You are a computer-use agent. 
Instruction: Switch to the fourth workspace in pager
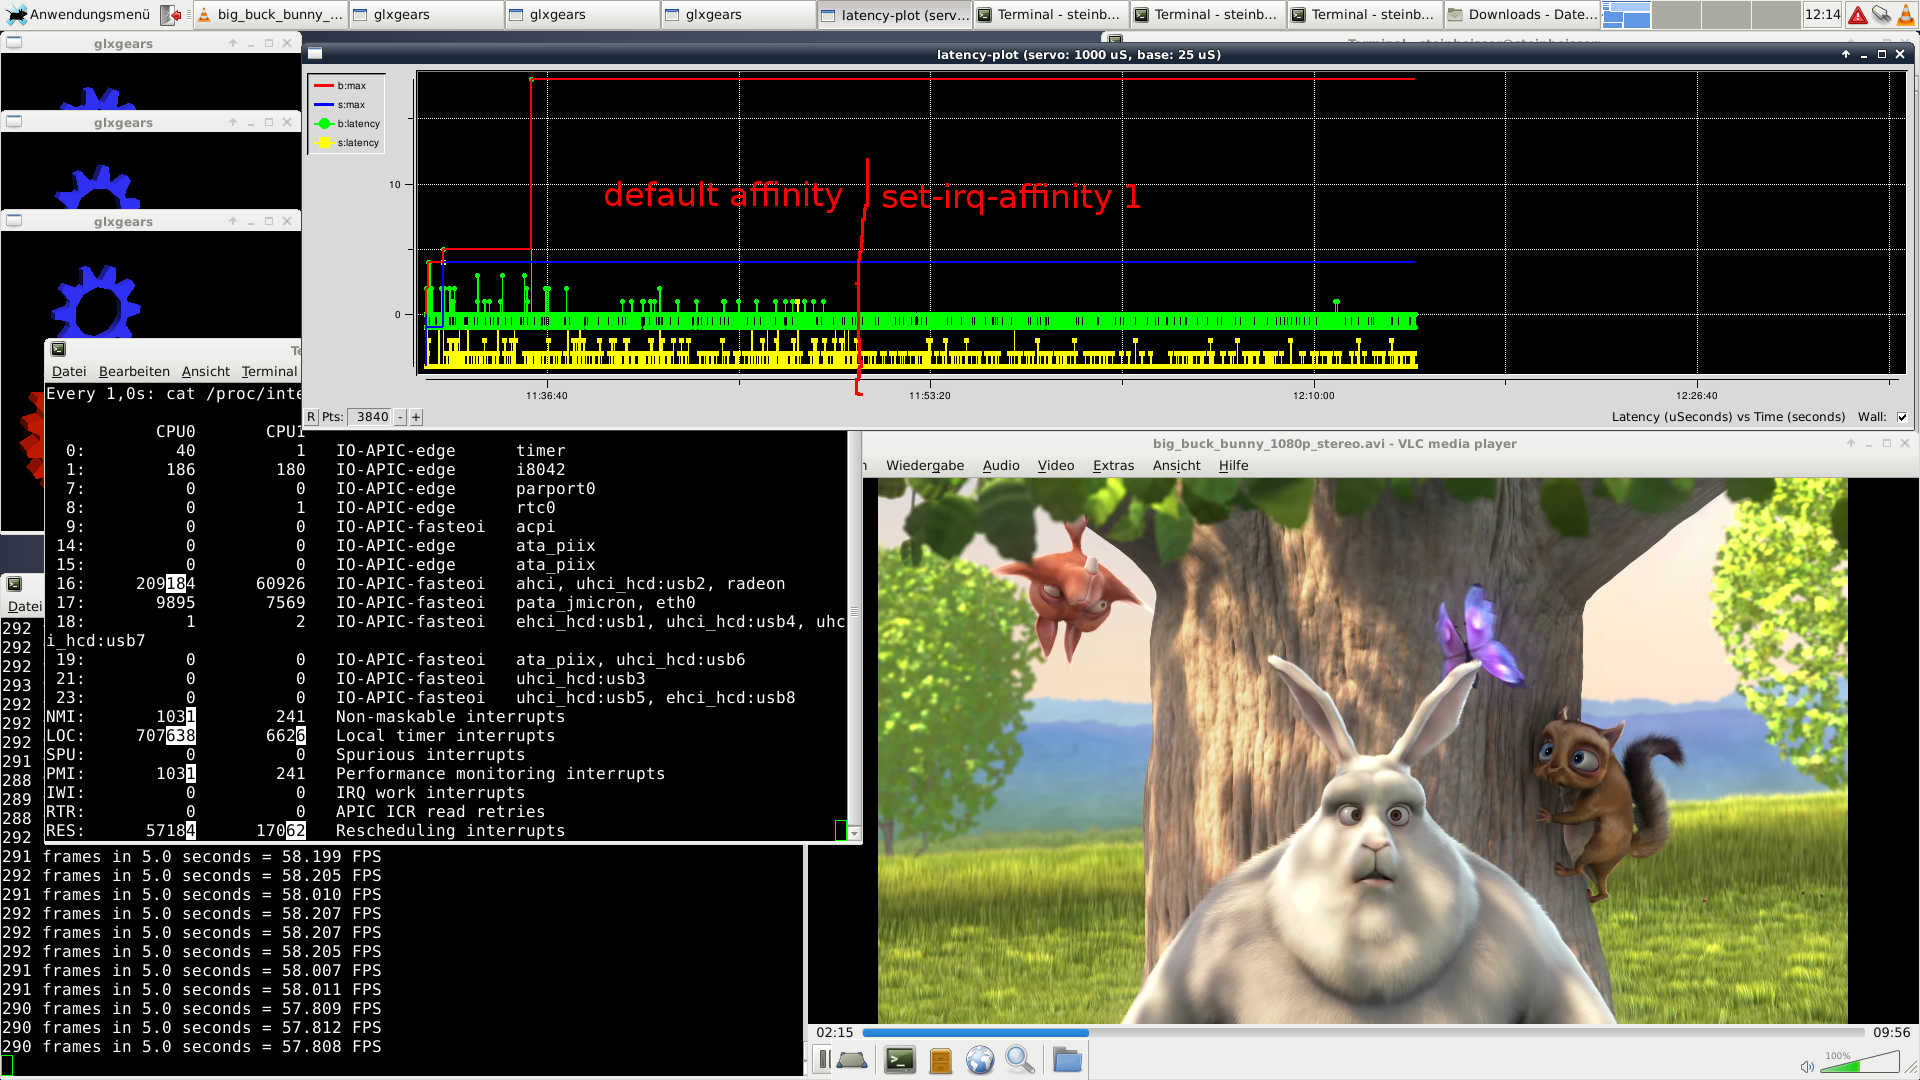[x=1776, y=14]
